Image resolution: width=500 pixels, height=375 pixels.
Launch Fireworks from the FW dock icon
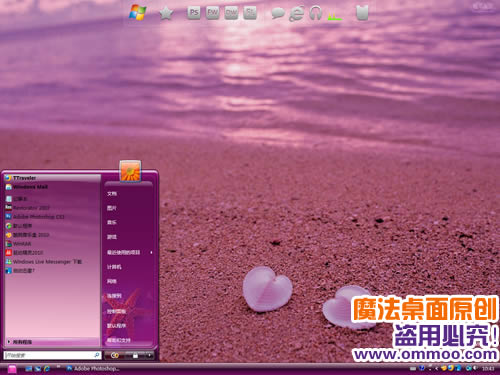pyautogui.click(x=212, y=13)
